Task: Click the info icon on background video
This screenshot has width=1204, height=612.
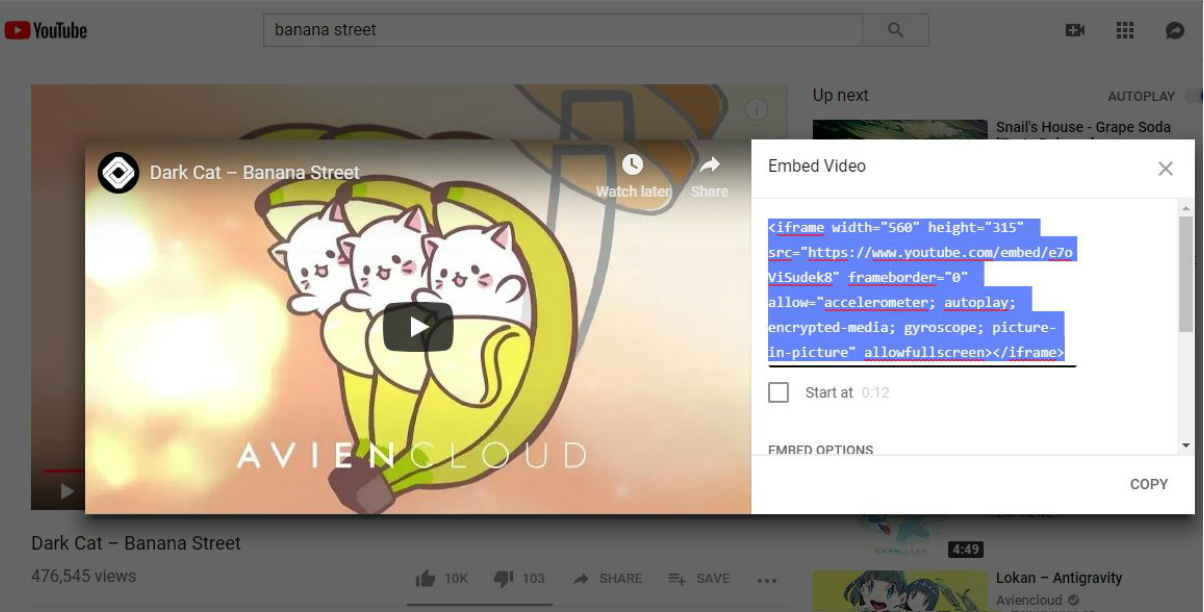Action: coord(757,109)
